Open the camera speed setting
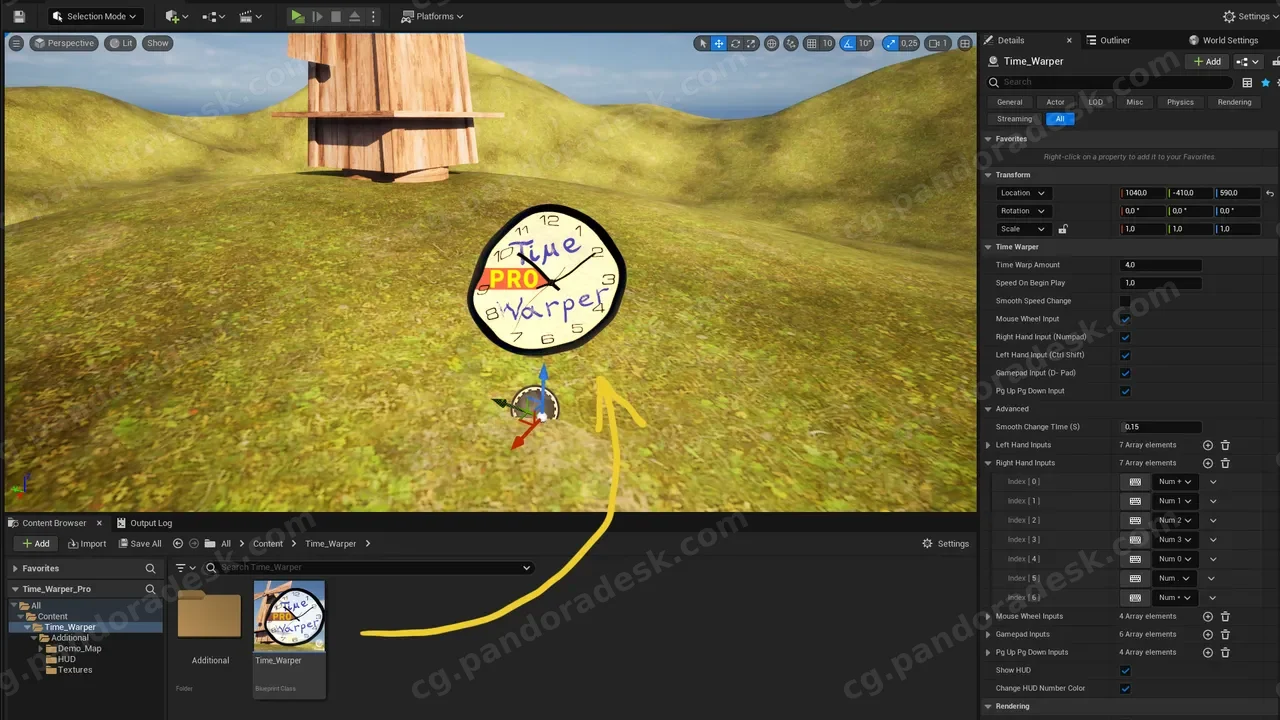The height and width of the screenshot is (720, 1280). coord(937,43)
